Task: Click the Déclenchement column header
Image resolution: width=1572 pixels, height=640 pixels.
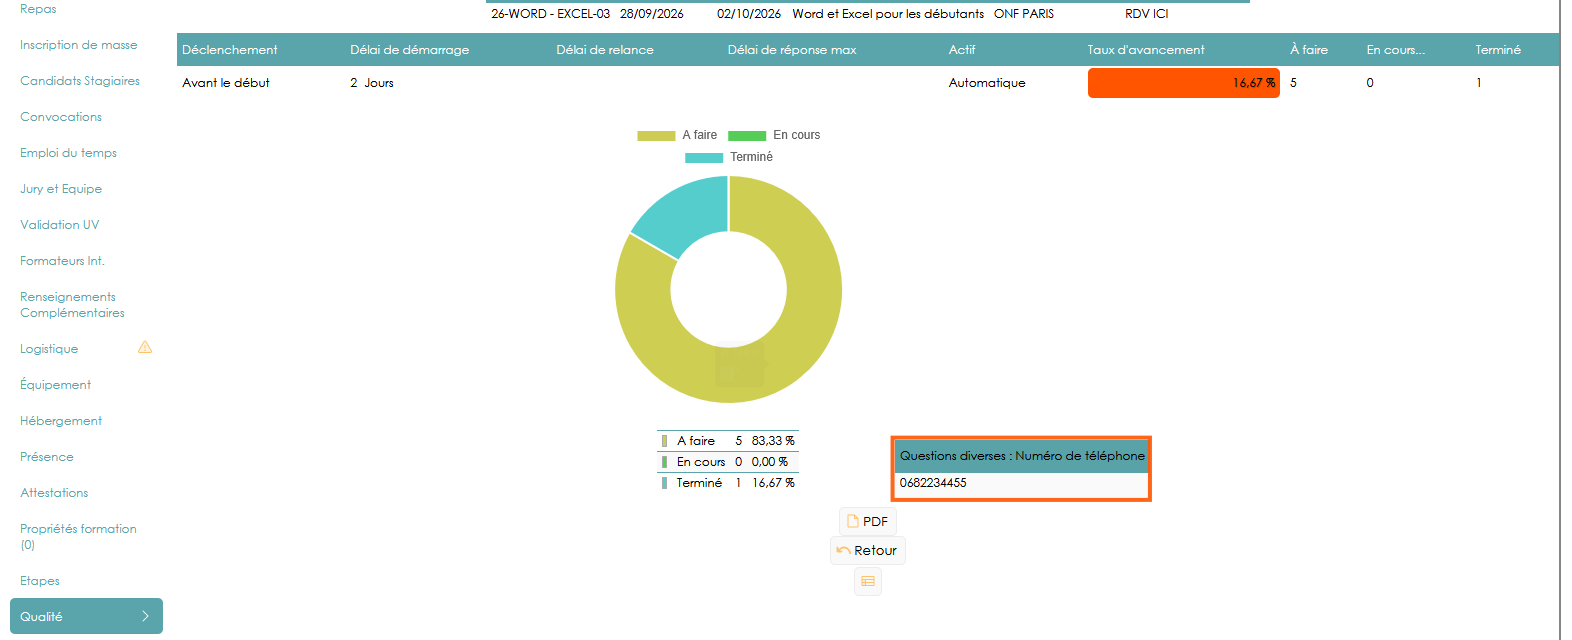Action: tap(230, 50)
